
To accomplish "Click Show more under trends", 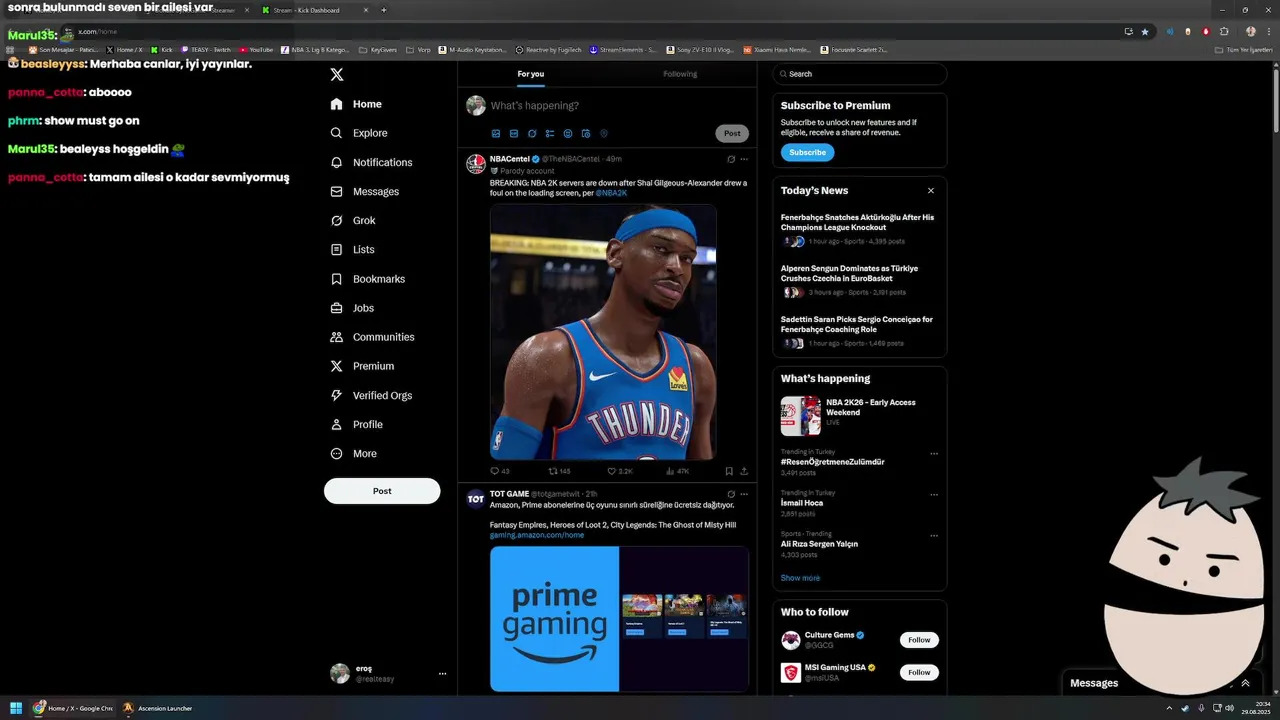I will click(x=800, y=578).
